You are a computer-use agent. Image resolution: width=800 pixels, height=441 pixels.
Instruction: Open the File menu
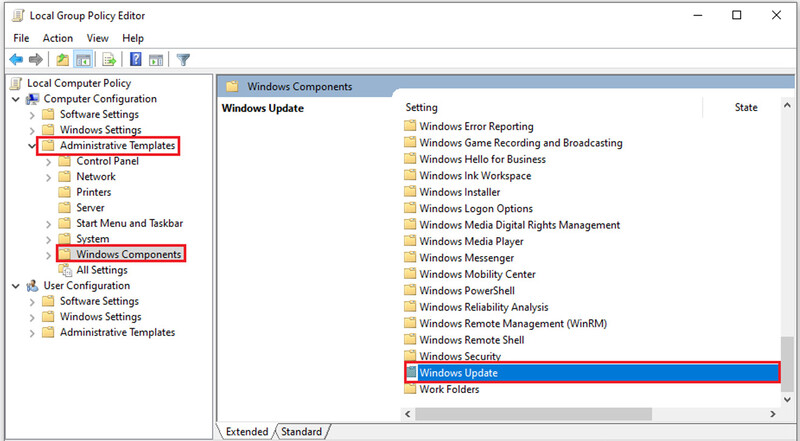click(21, 38)
